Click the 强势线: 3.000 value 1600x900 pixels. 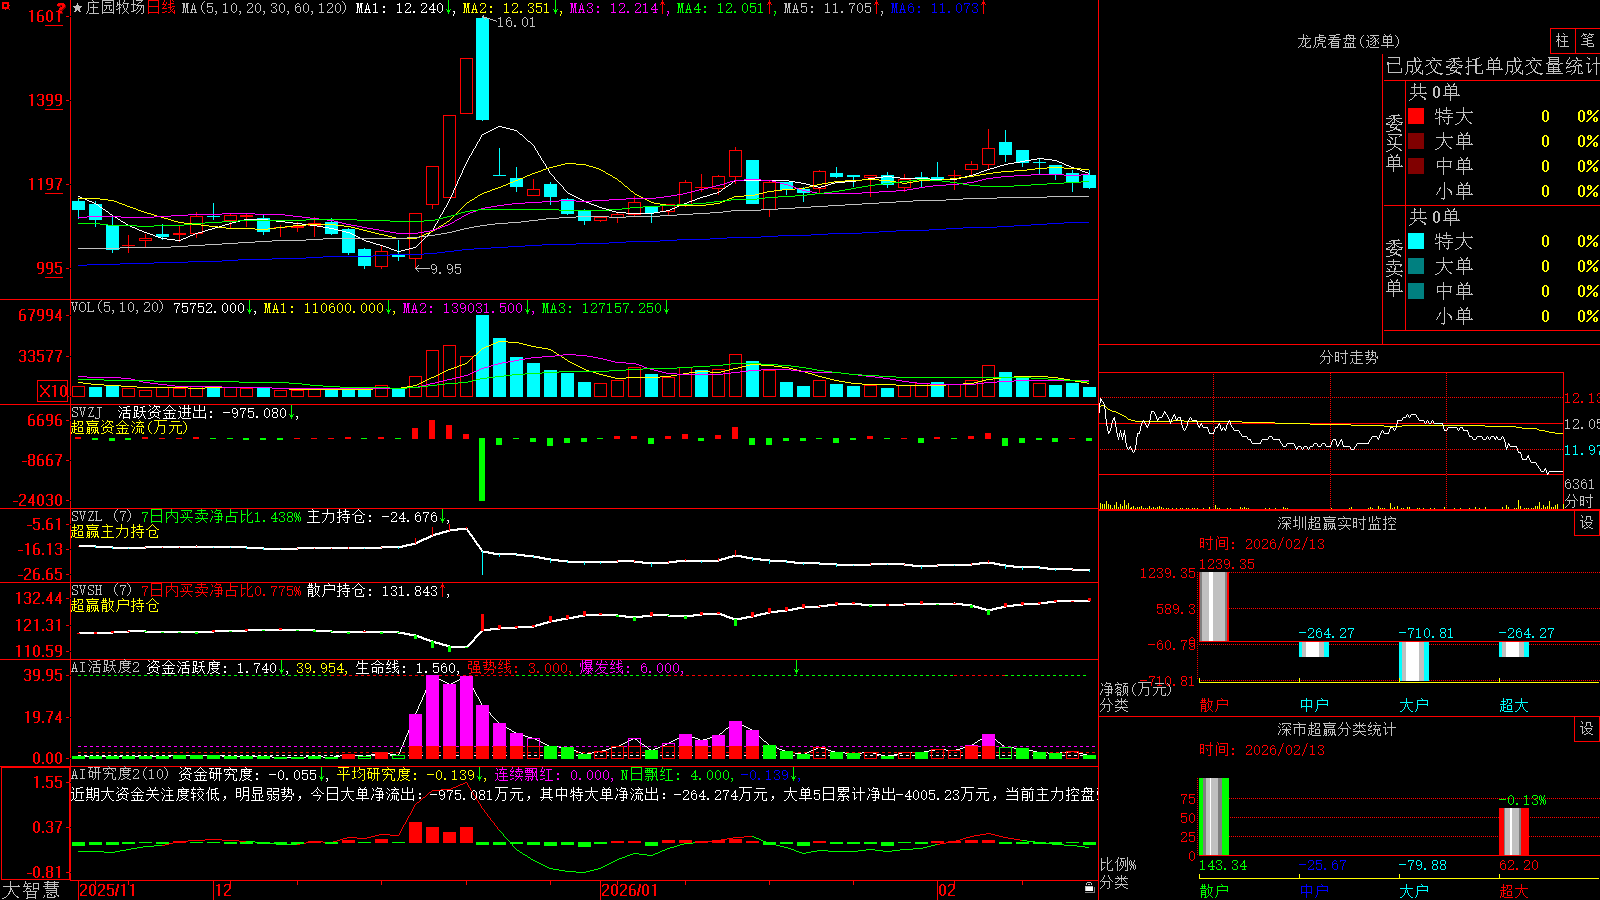tap(519, 667)
